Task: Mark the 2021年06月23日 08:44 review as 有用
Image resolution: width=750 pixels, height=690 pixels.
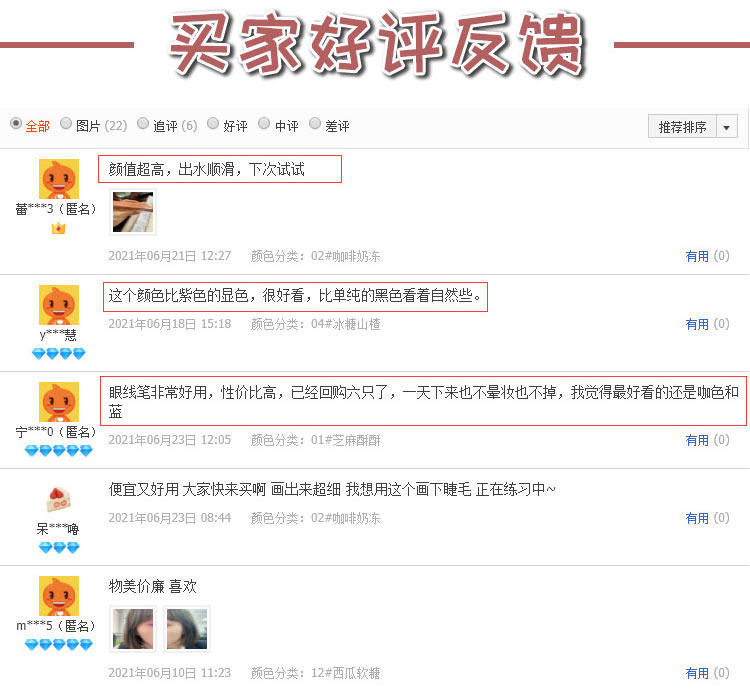Action: (x=697, y=518)
